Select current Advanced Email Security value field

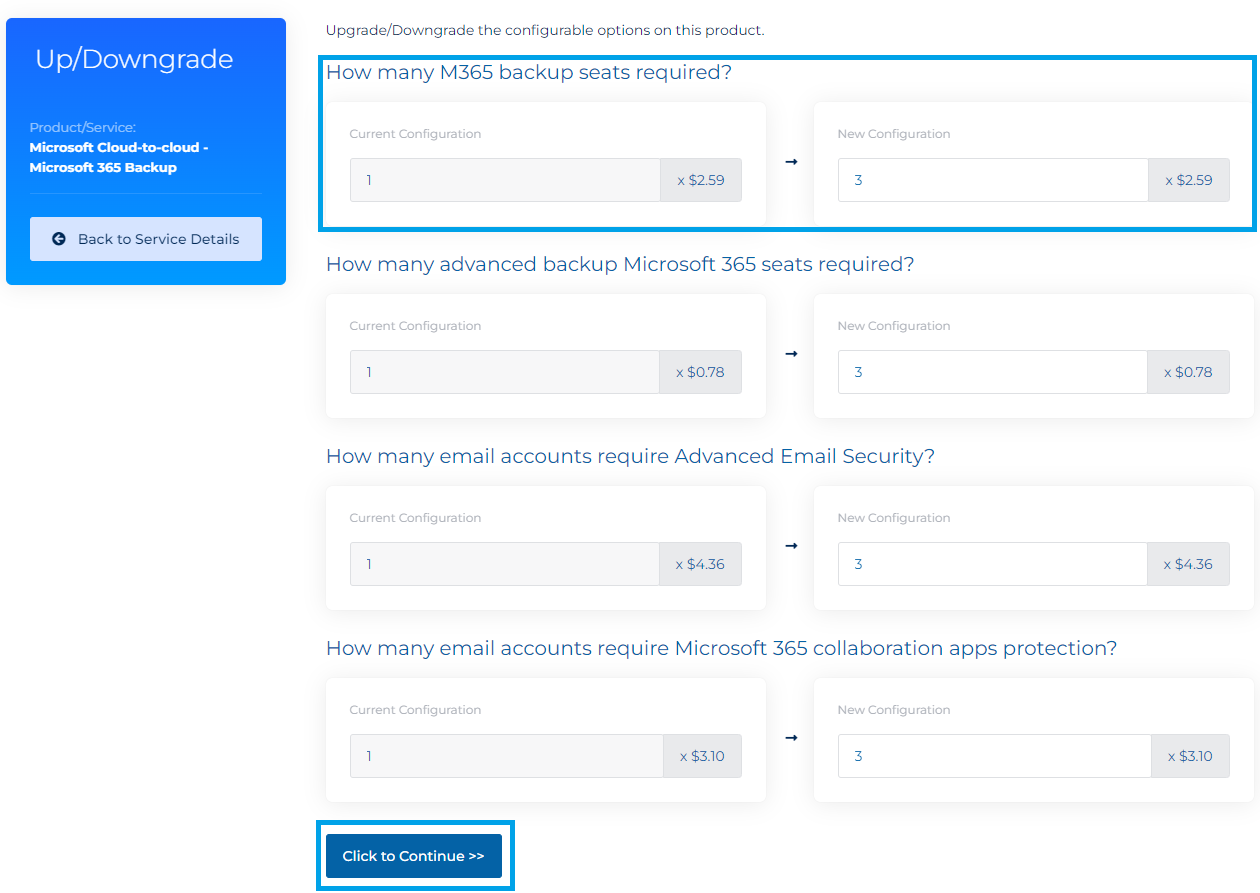click(x=505, y=564)
